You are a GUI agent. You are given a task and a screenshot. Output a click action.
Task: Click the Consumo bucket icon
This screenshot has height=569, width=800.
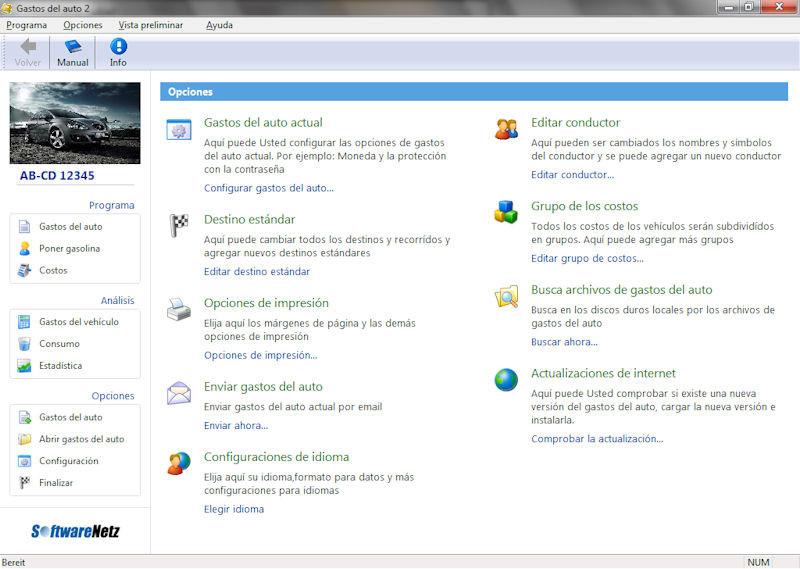[x=24, y=344]
